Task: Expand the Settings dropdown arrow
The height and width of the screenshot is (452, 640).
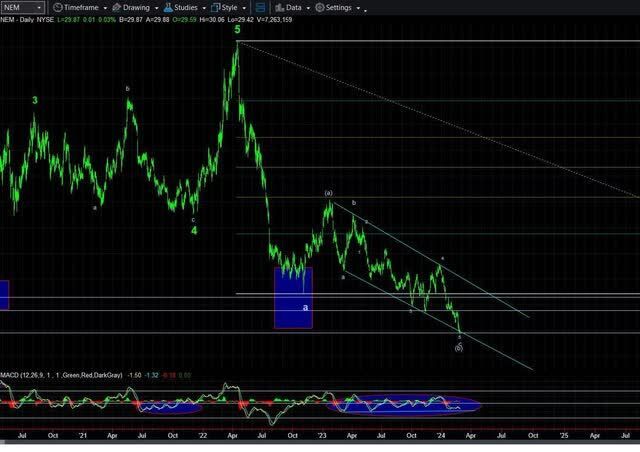Action: 358,8
